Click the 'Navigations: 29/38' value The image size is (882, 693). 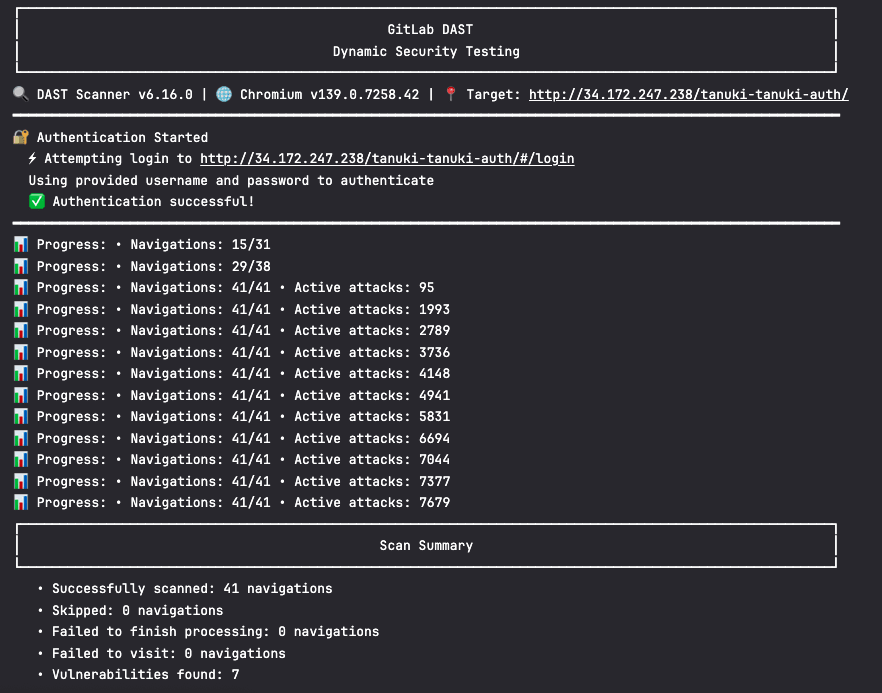[200, 266]
